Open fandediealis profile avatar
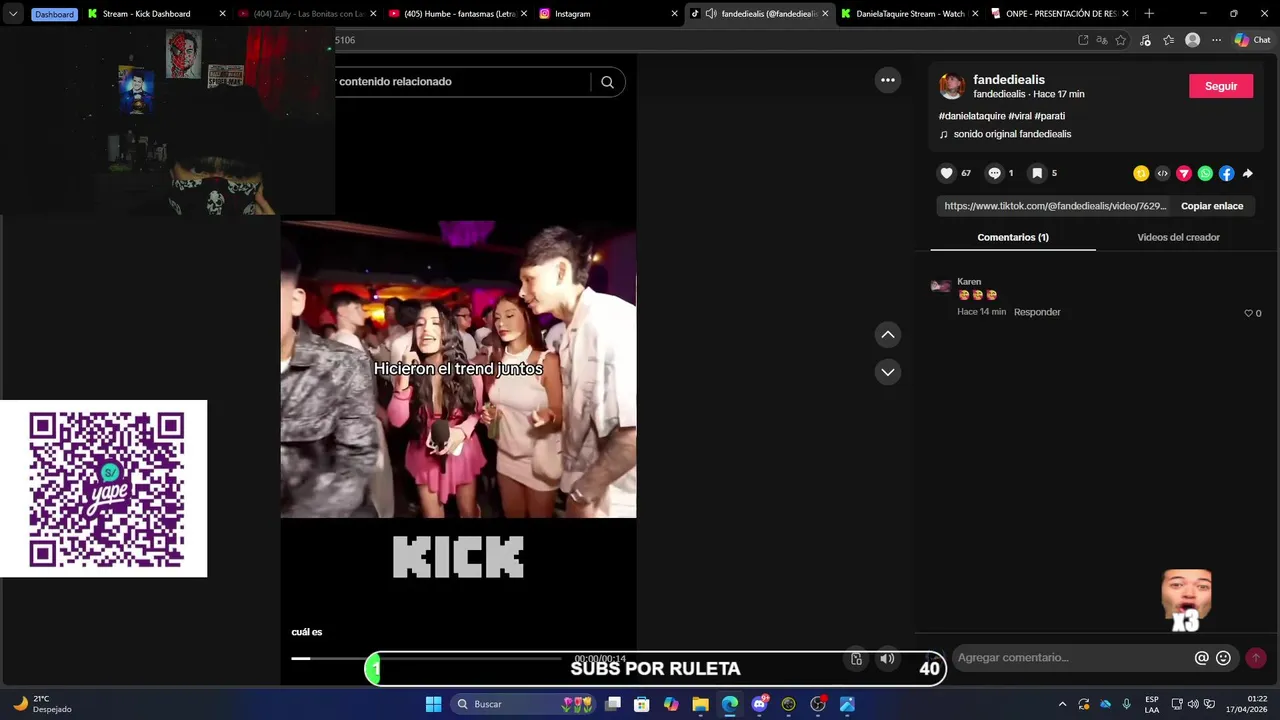This screenshot has height=720, width=1280. click(952, 86)
